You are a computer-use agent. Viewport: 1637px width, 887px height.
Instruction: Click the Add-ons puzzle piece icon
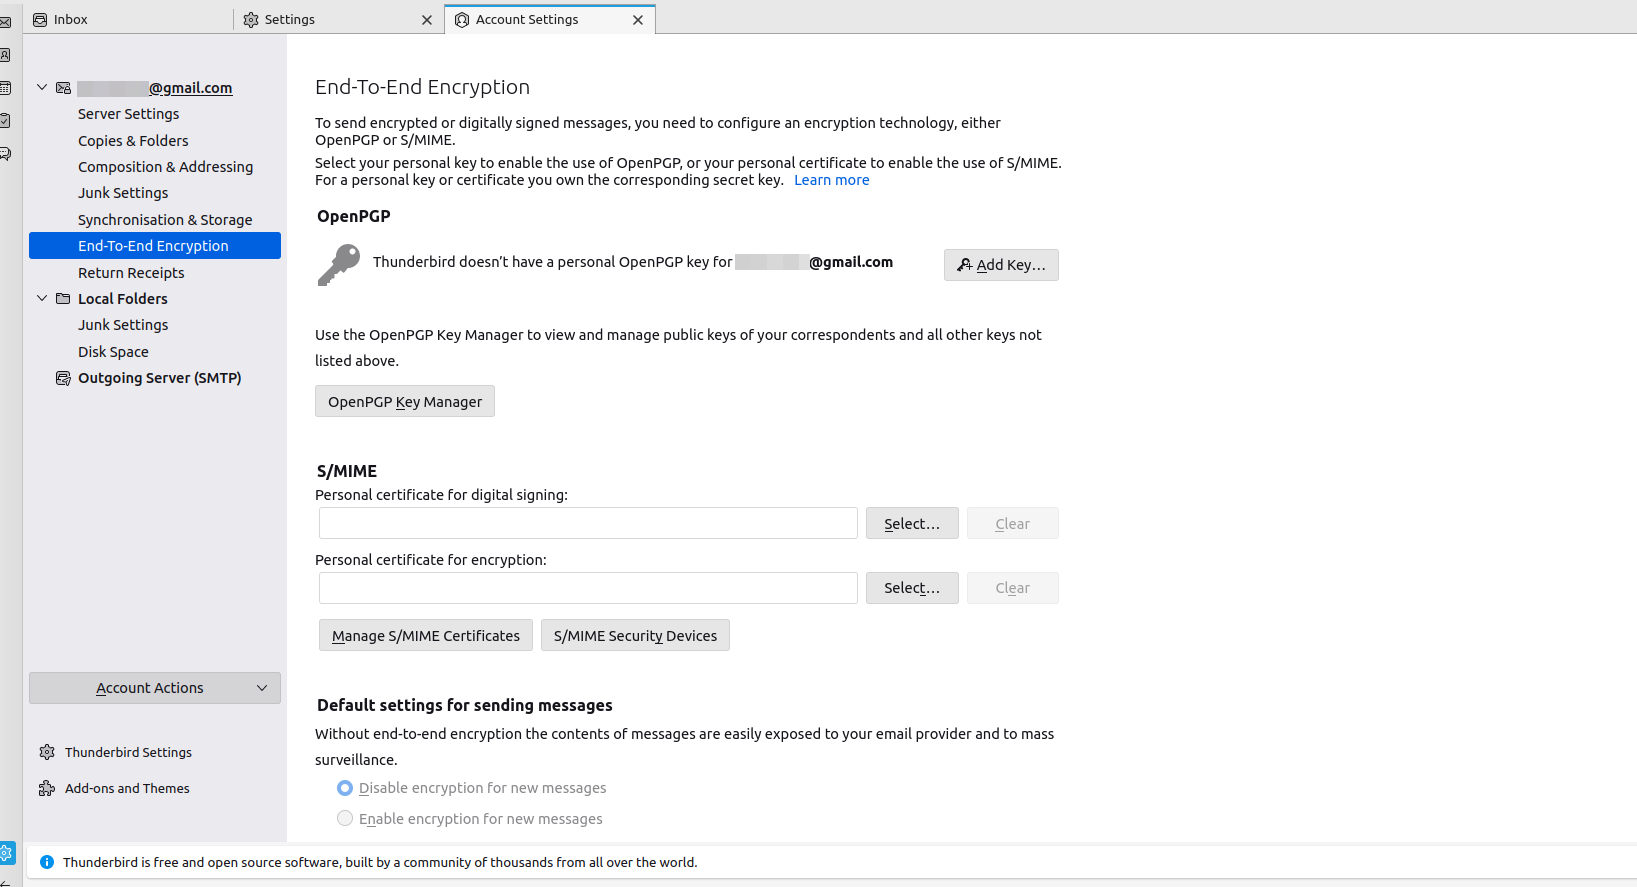click(47, 788)
